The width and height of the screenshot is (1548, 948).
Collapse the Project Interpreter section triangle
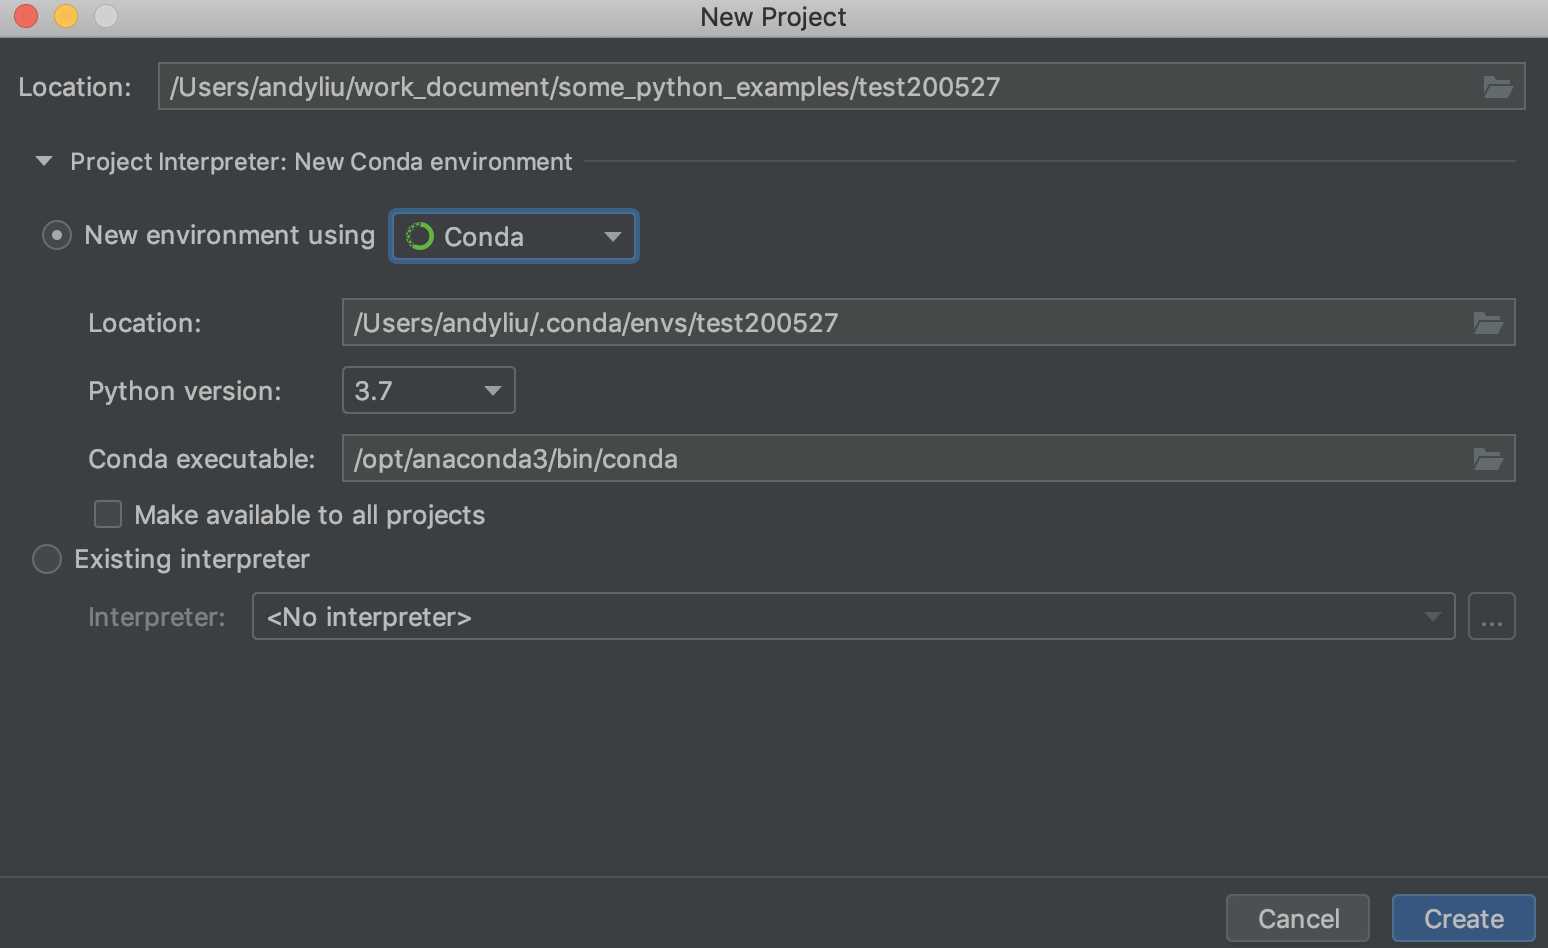coord(44,161)
